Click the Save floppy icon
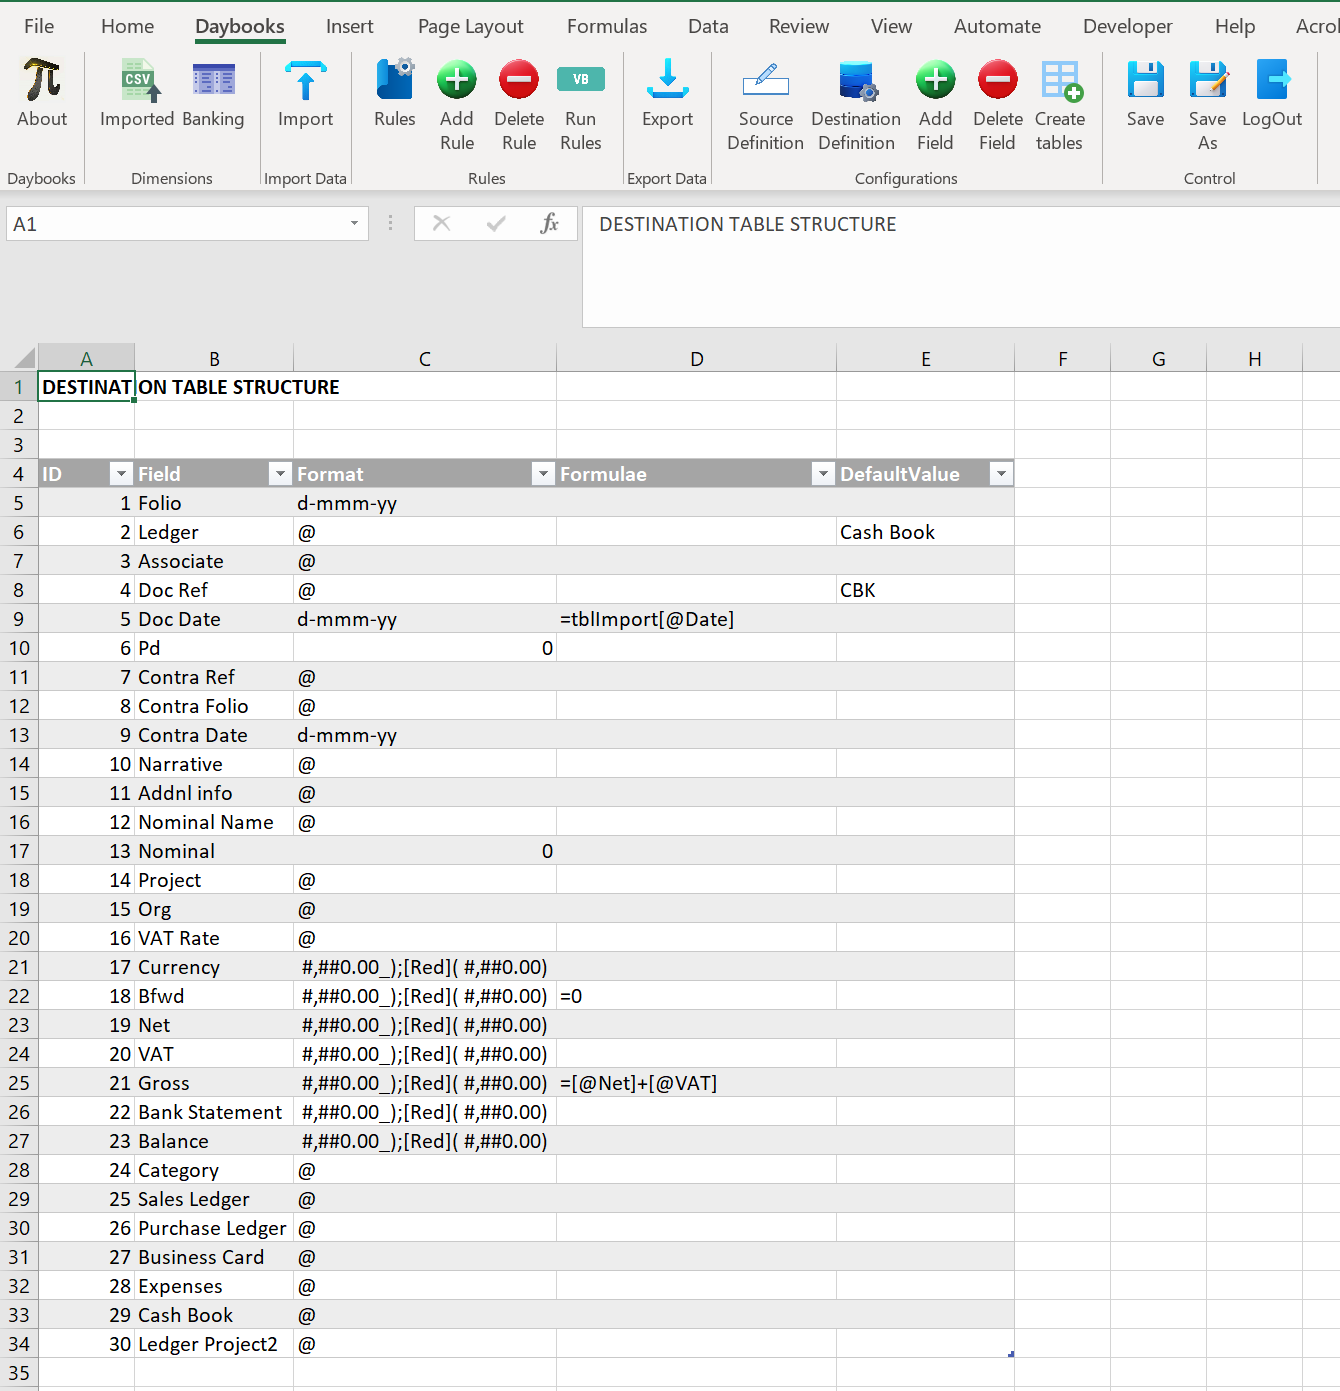The width and height of the screenshot is (1340, 1391). (1146, 80)
